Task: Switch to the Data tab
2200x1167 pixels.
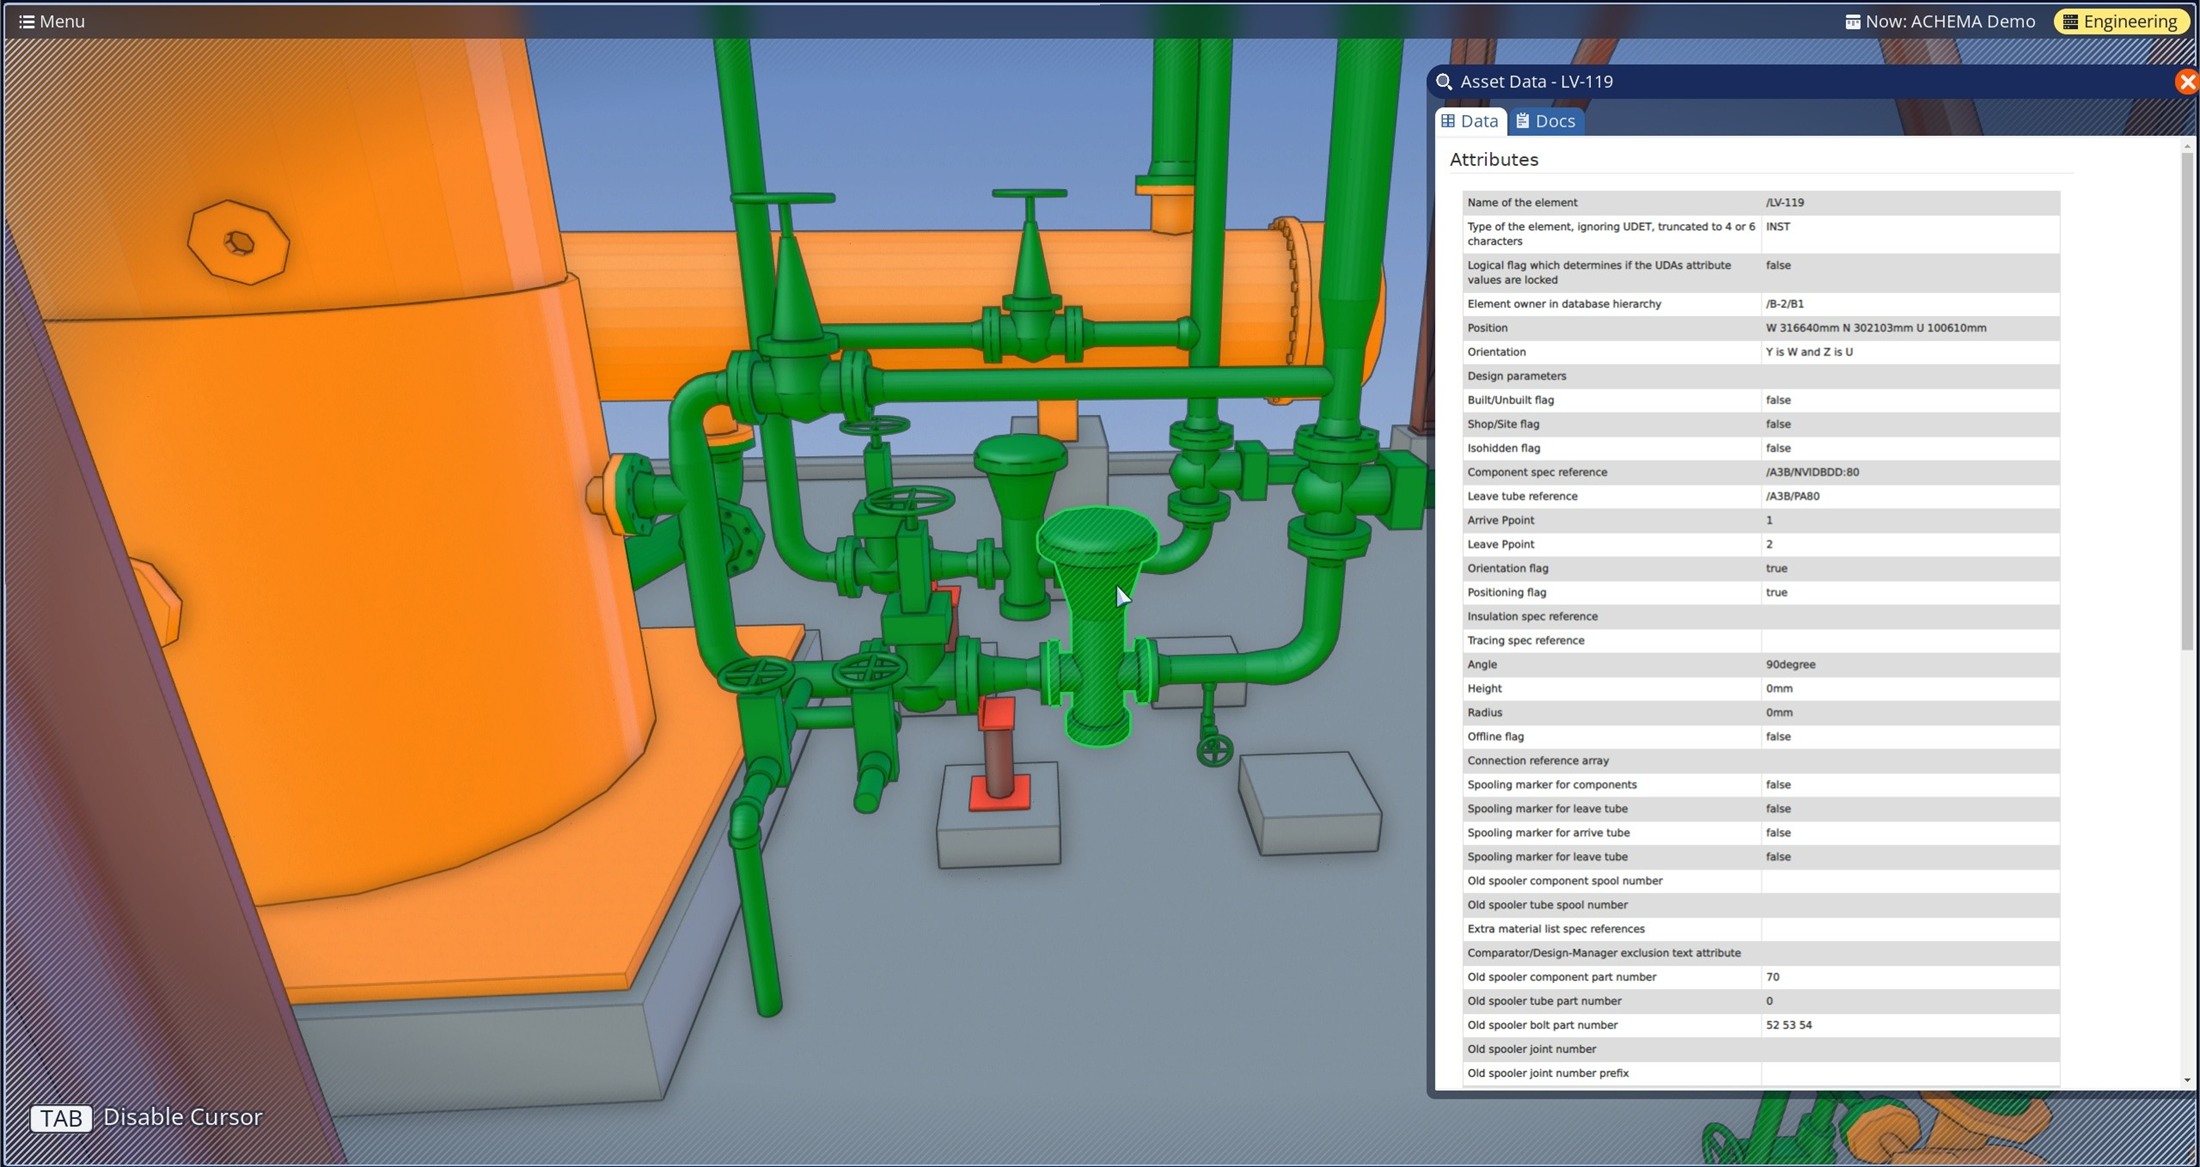Action: tap(1470, 121)
